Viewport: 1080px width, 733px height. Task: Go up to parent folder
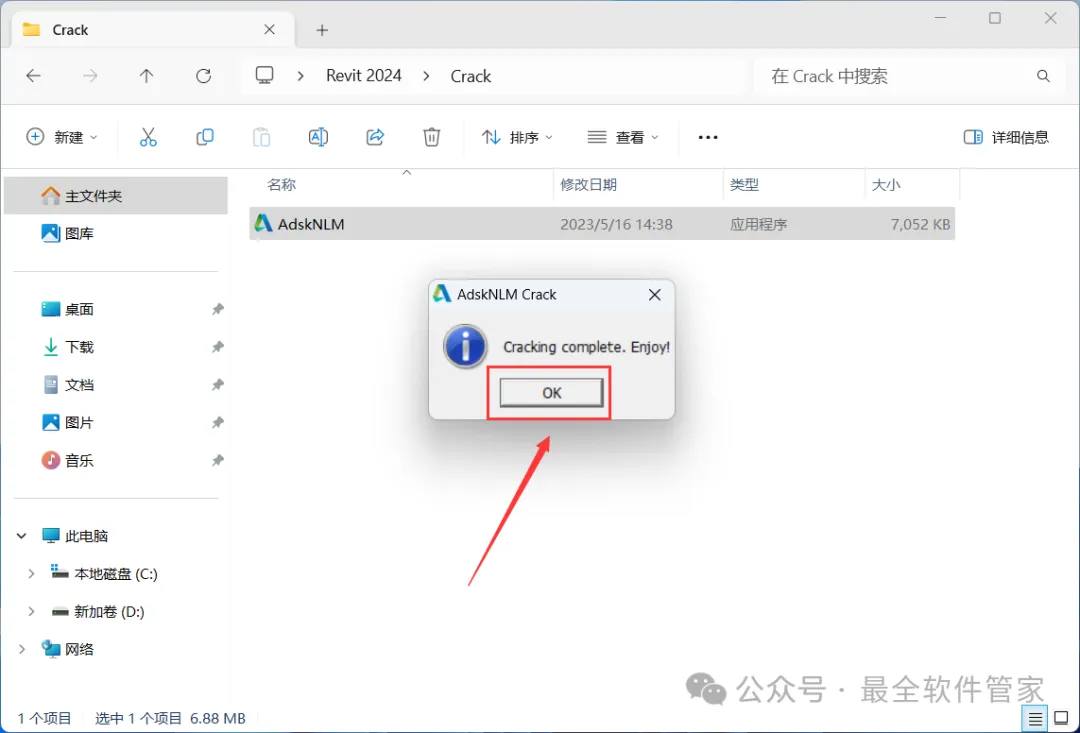[146, 76]
